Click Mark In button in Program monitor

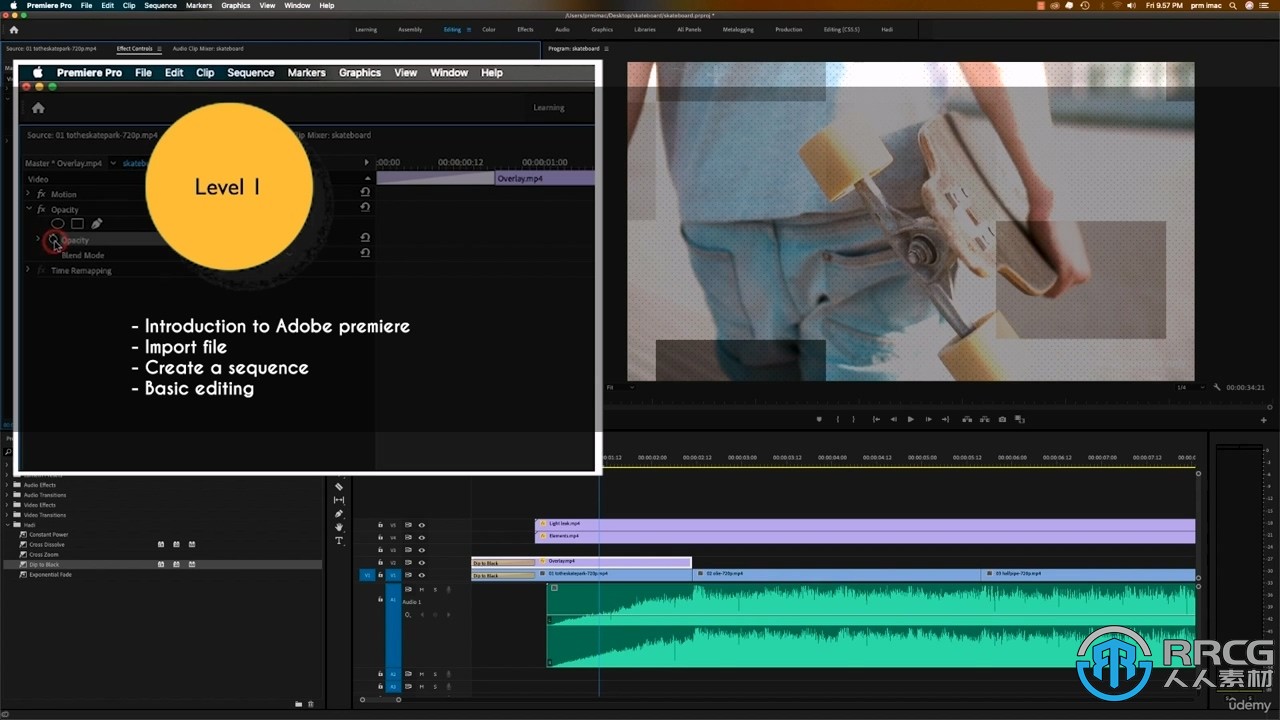[838, 419]
